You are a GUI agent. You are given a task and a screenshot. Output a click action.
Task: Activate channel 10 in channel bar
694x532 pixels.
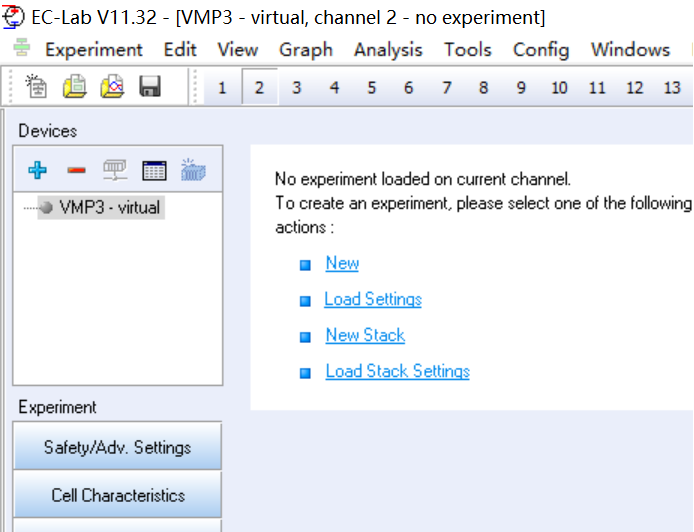[x=559, y=88]
